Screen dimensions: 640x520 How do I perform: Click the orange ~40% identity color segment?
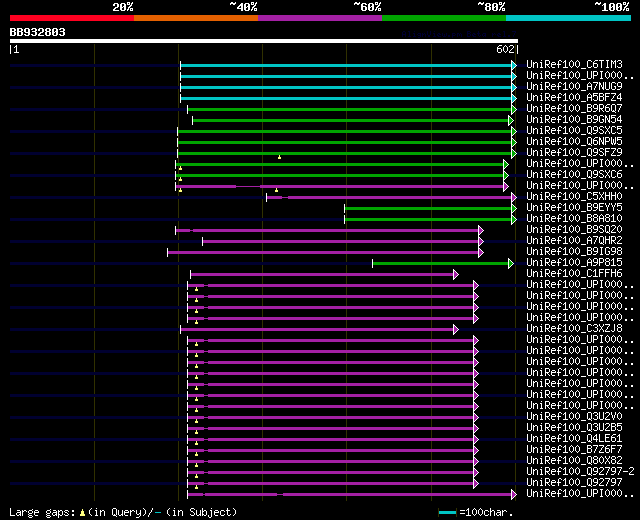(196, 18)
